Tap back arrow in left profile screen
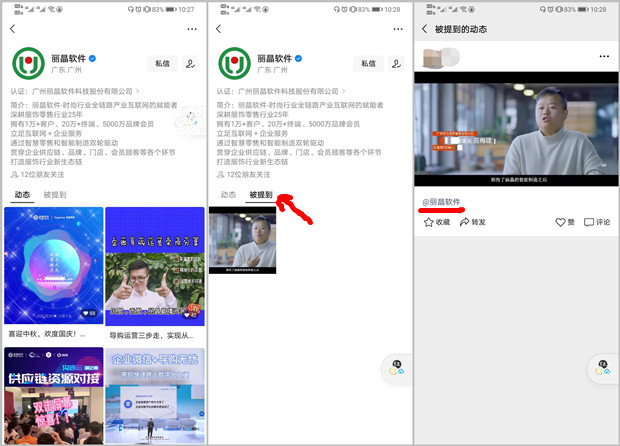The height and width of the screenshot is (446, 620). point(13,29)
